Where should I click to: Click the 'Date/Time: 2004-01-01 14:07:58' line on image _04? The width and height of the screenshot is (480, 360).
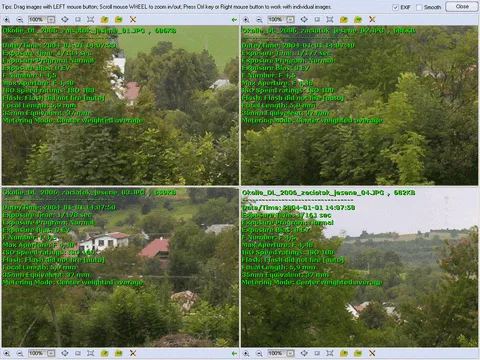(298, 208)
